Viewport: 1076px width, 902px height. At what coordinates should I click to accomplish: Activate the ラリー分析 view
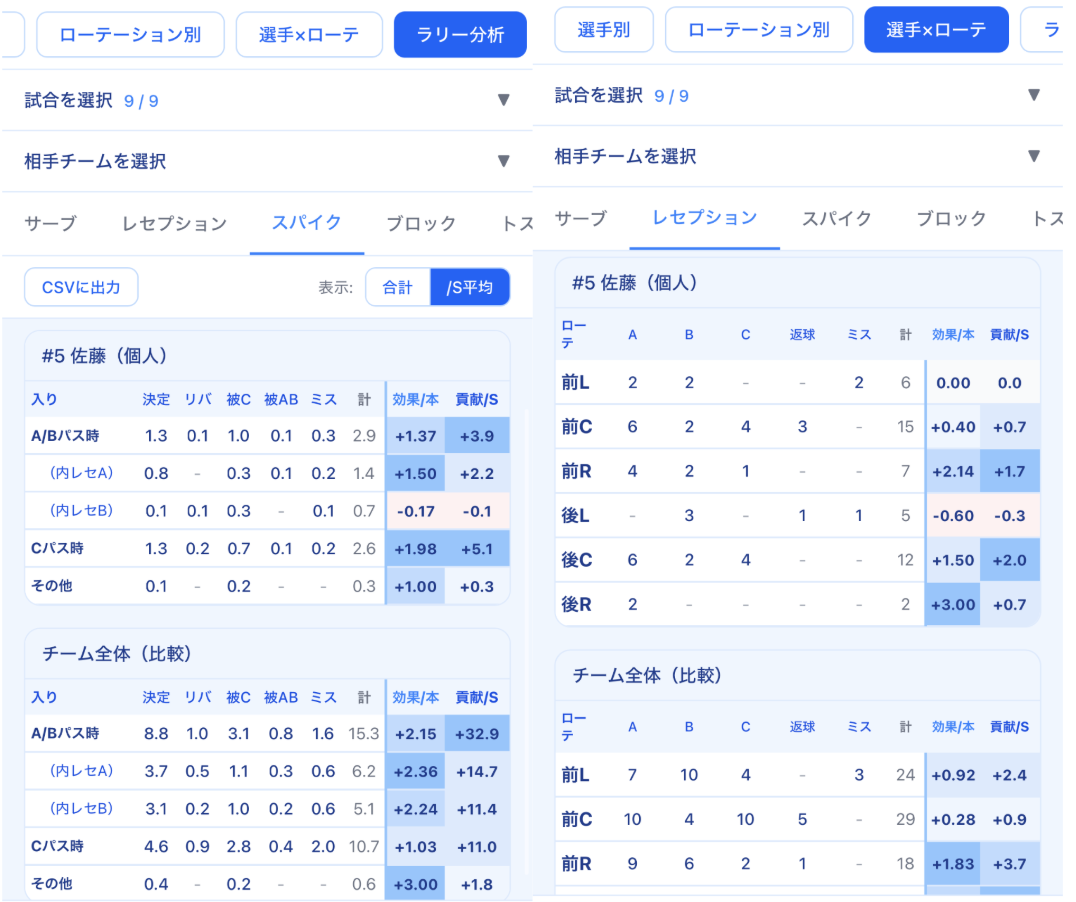(460, 34)
